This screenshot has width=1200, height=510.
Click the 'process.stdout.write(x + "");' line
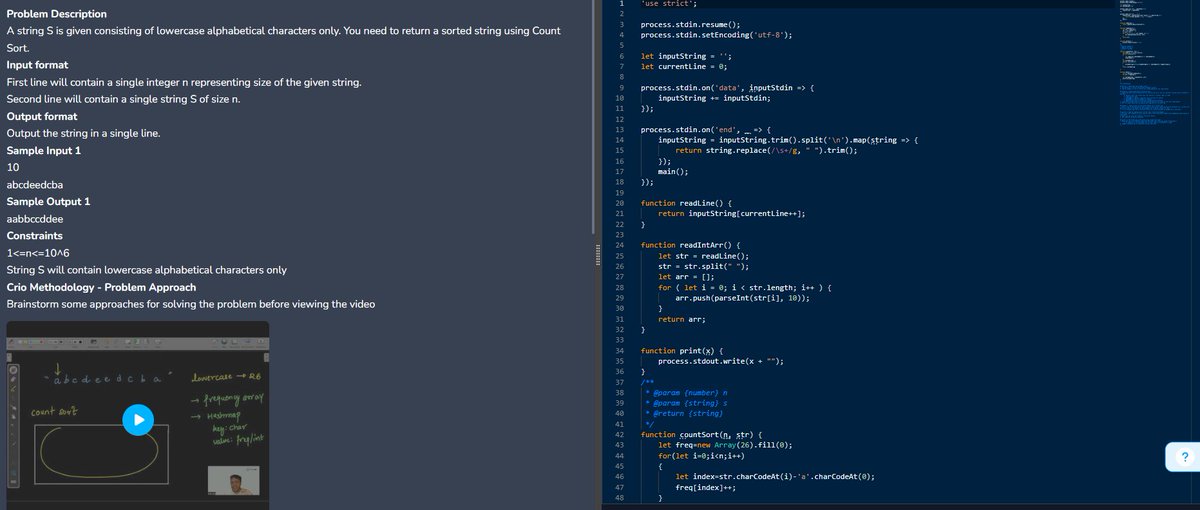click(721, 361)
